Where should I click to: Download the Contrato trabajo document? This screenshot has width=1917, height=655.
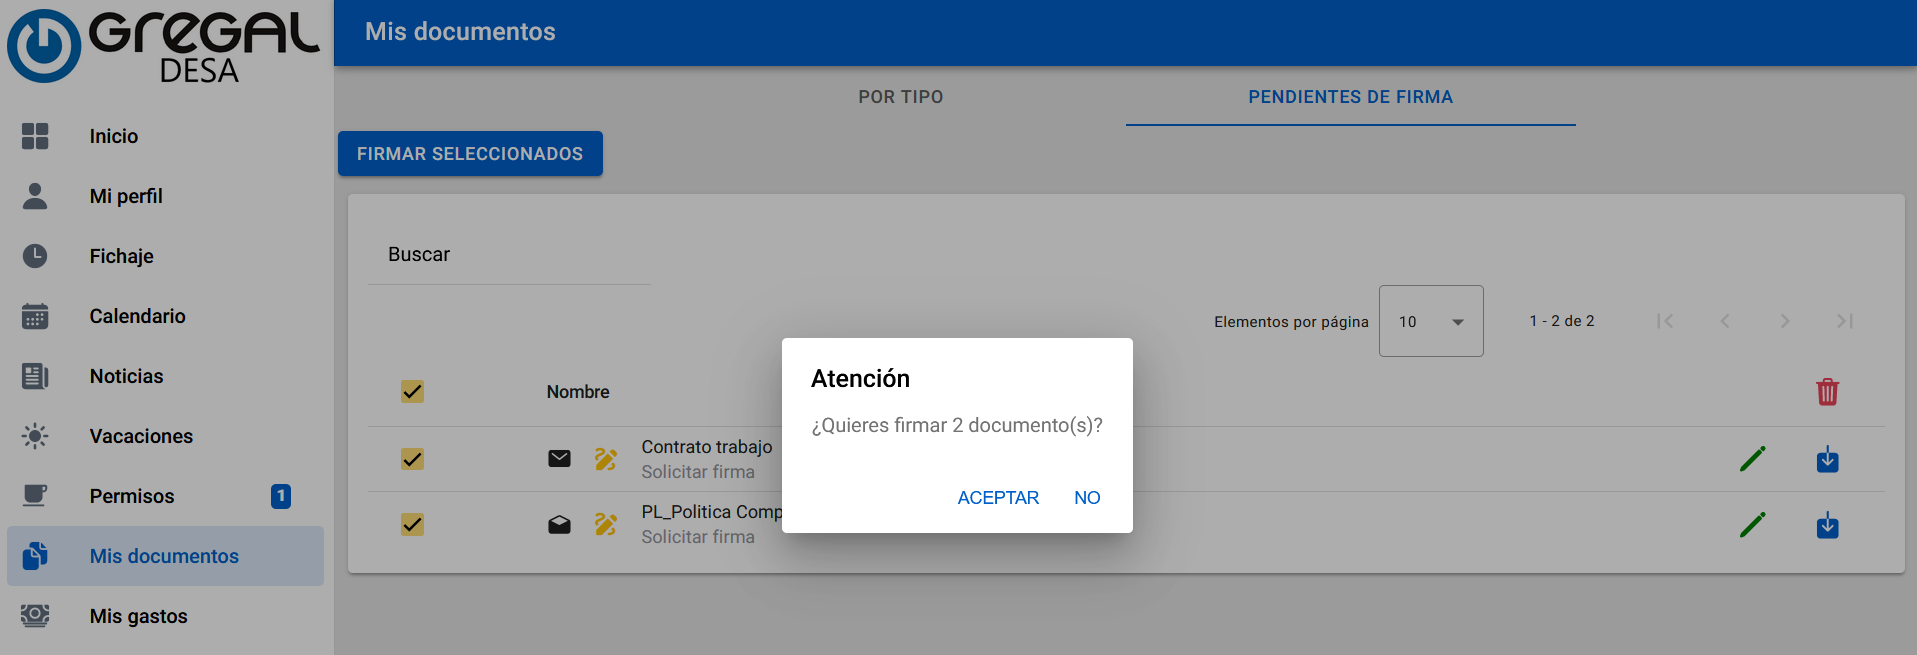(1827, 459)
